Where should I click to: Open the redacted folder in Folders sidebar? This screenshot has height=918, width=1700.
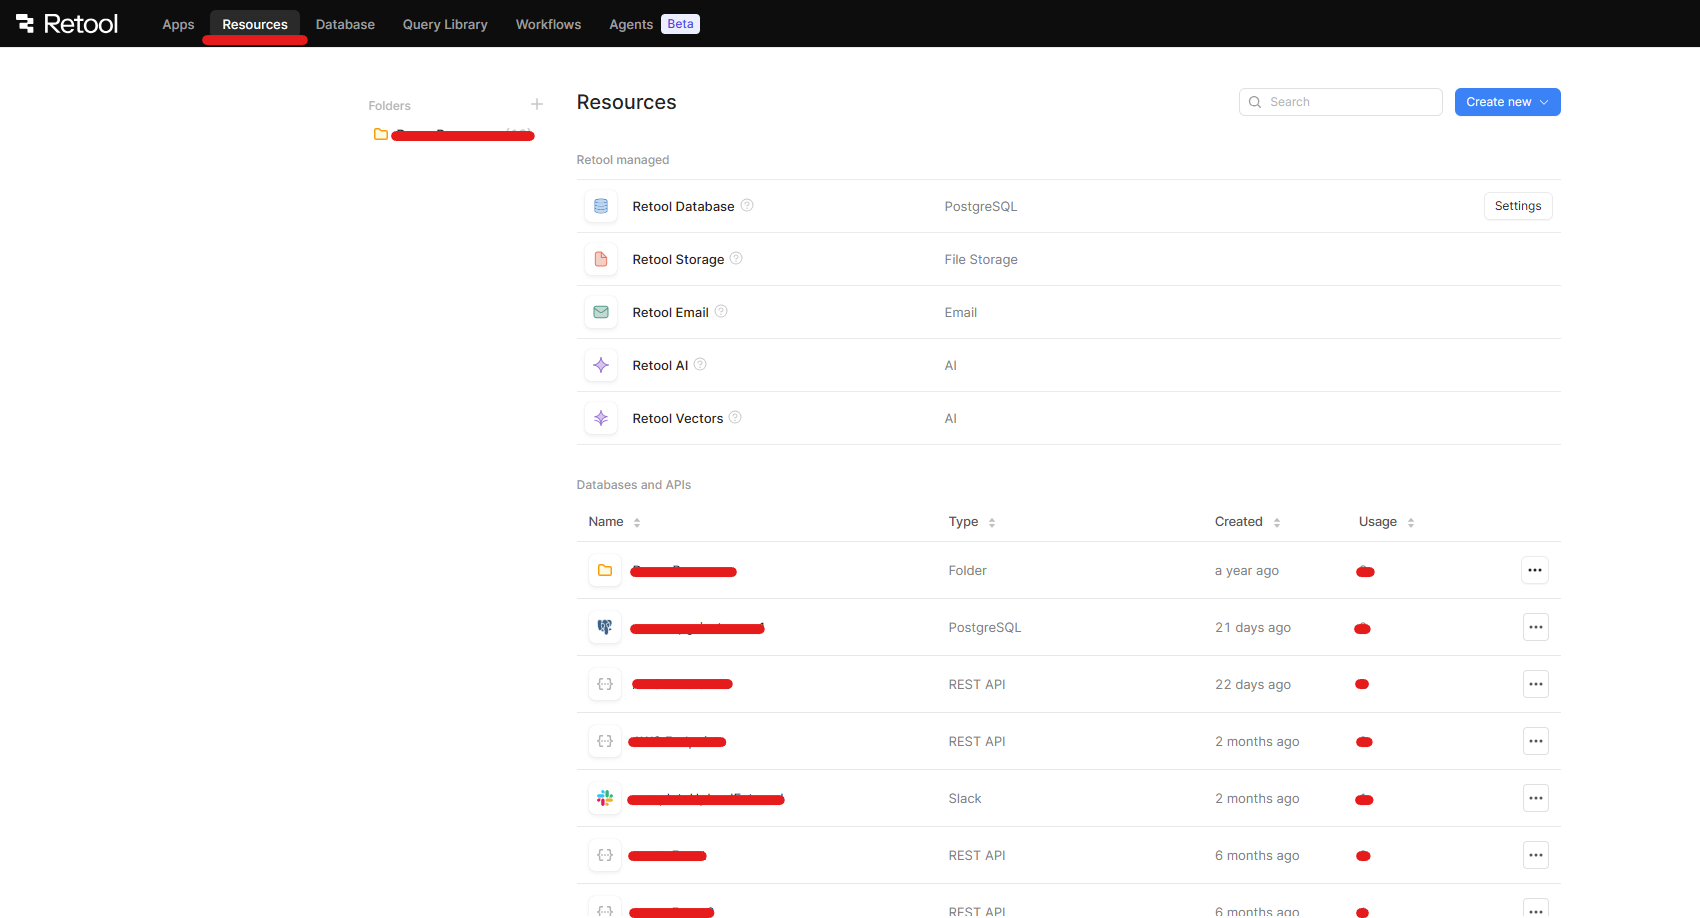click(x=453, y=134)
